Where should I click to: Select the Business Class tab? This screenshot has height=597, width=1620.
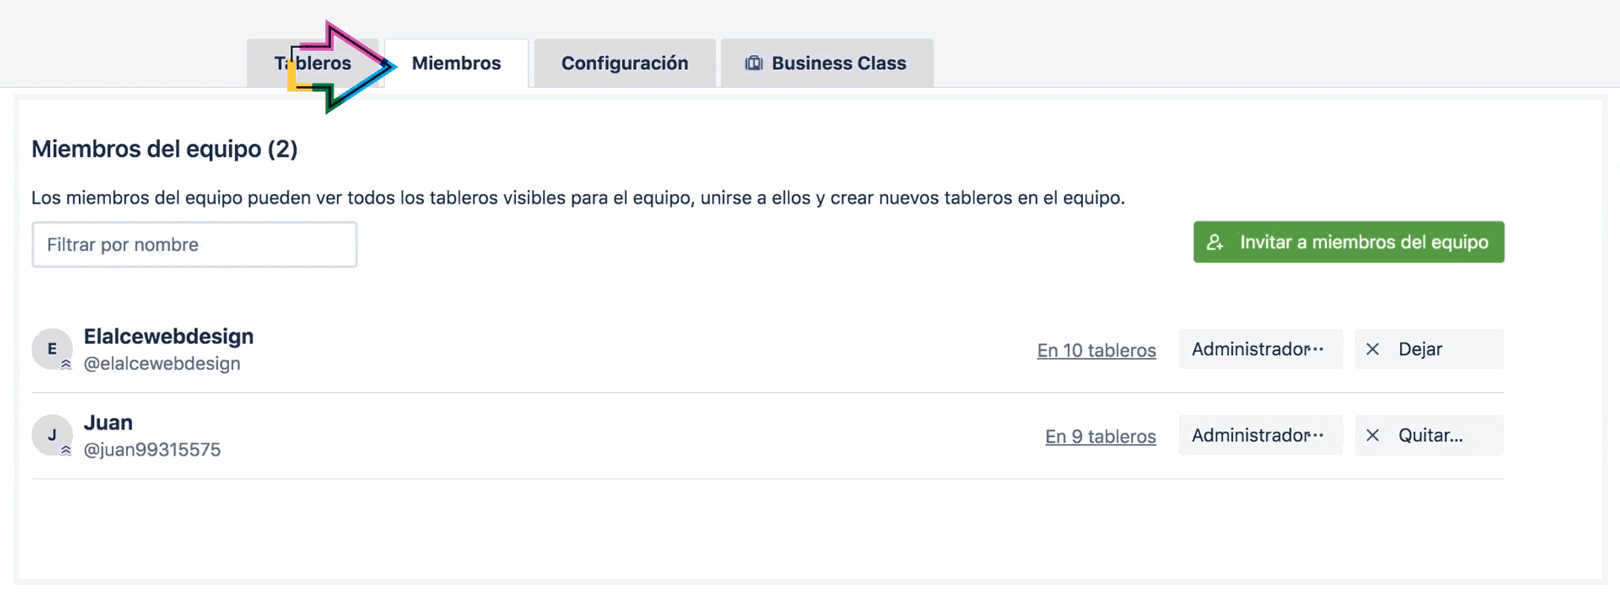click(x=827, y=63)
